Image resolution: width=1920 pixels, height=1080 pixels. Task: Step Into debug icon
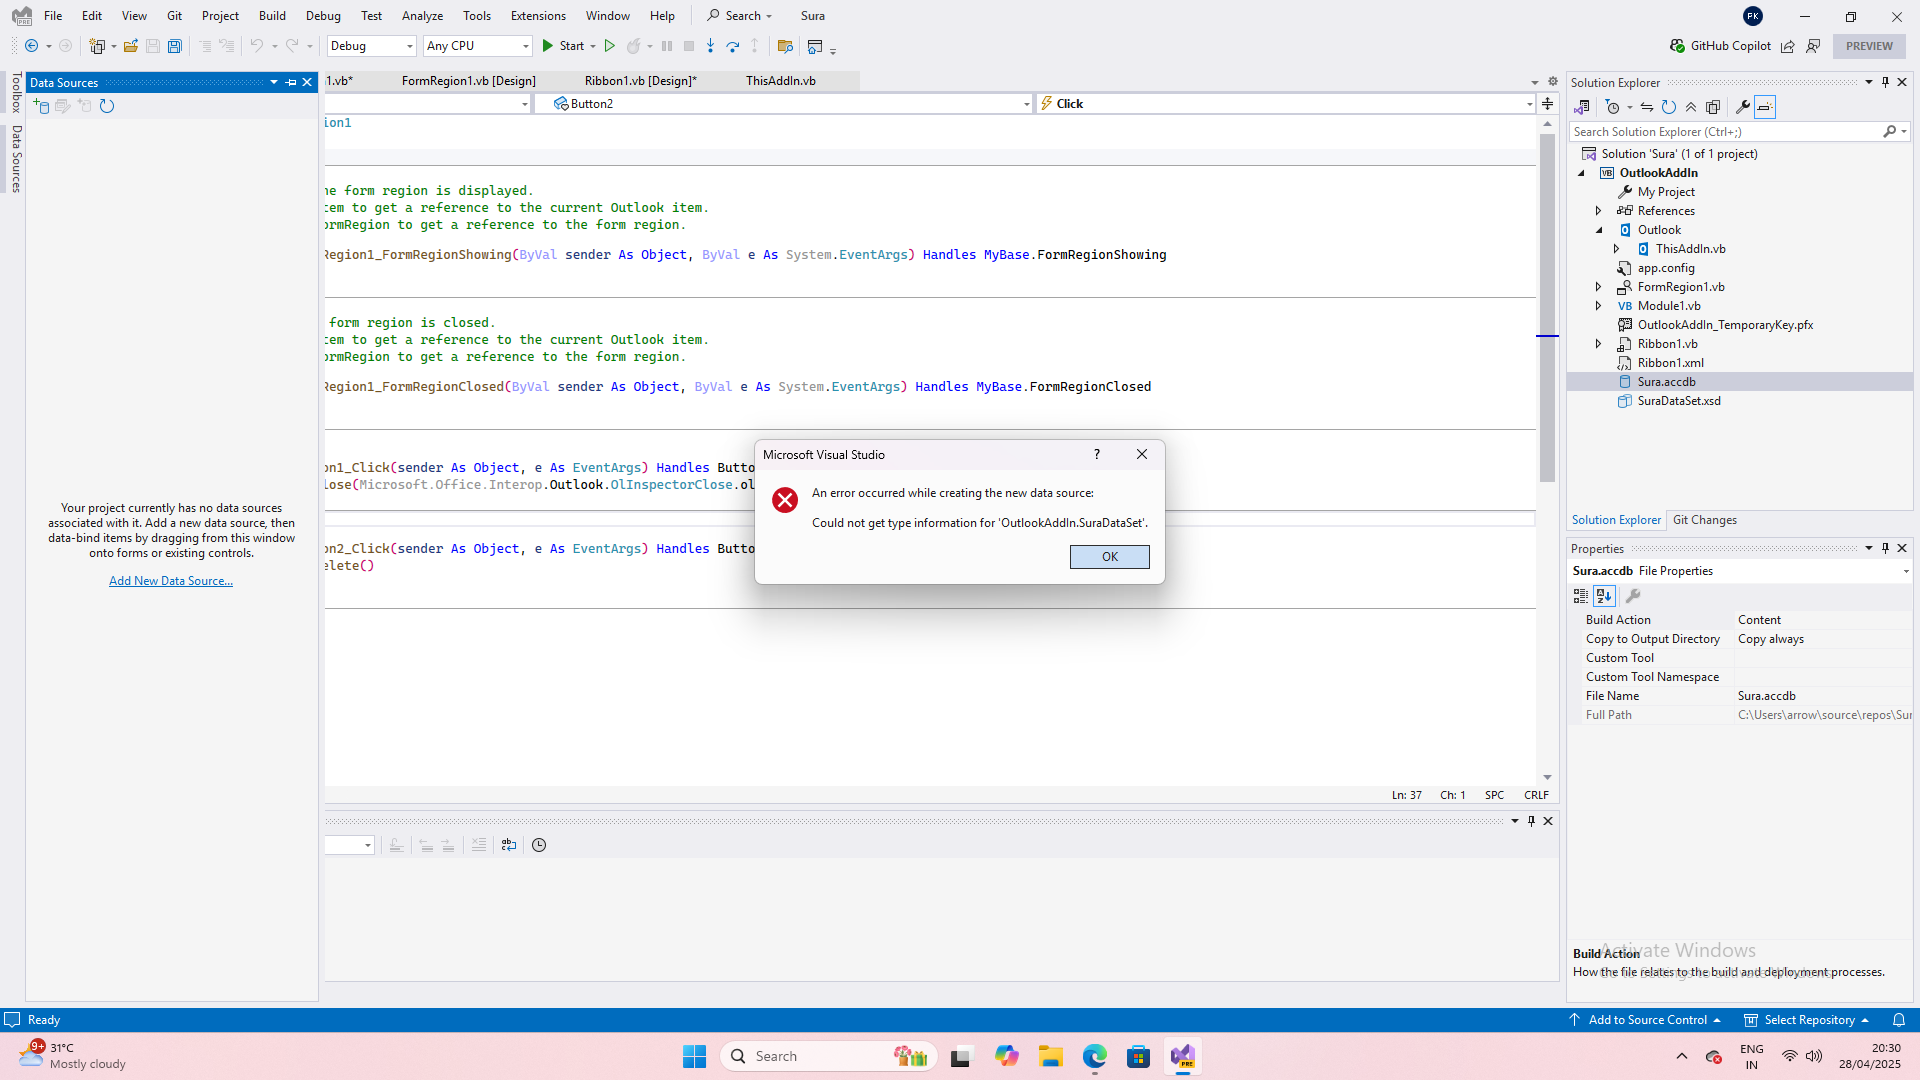(x=711, y=46)
